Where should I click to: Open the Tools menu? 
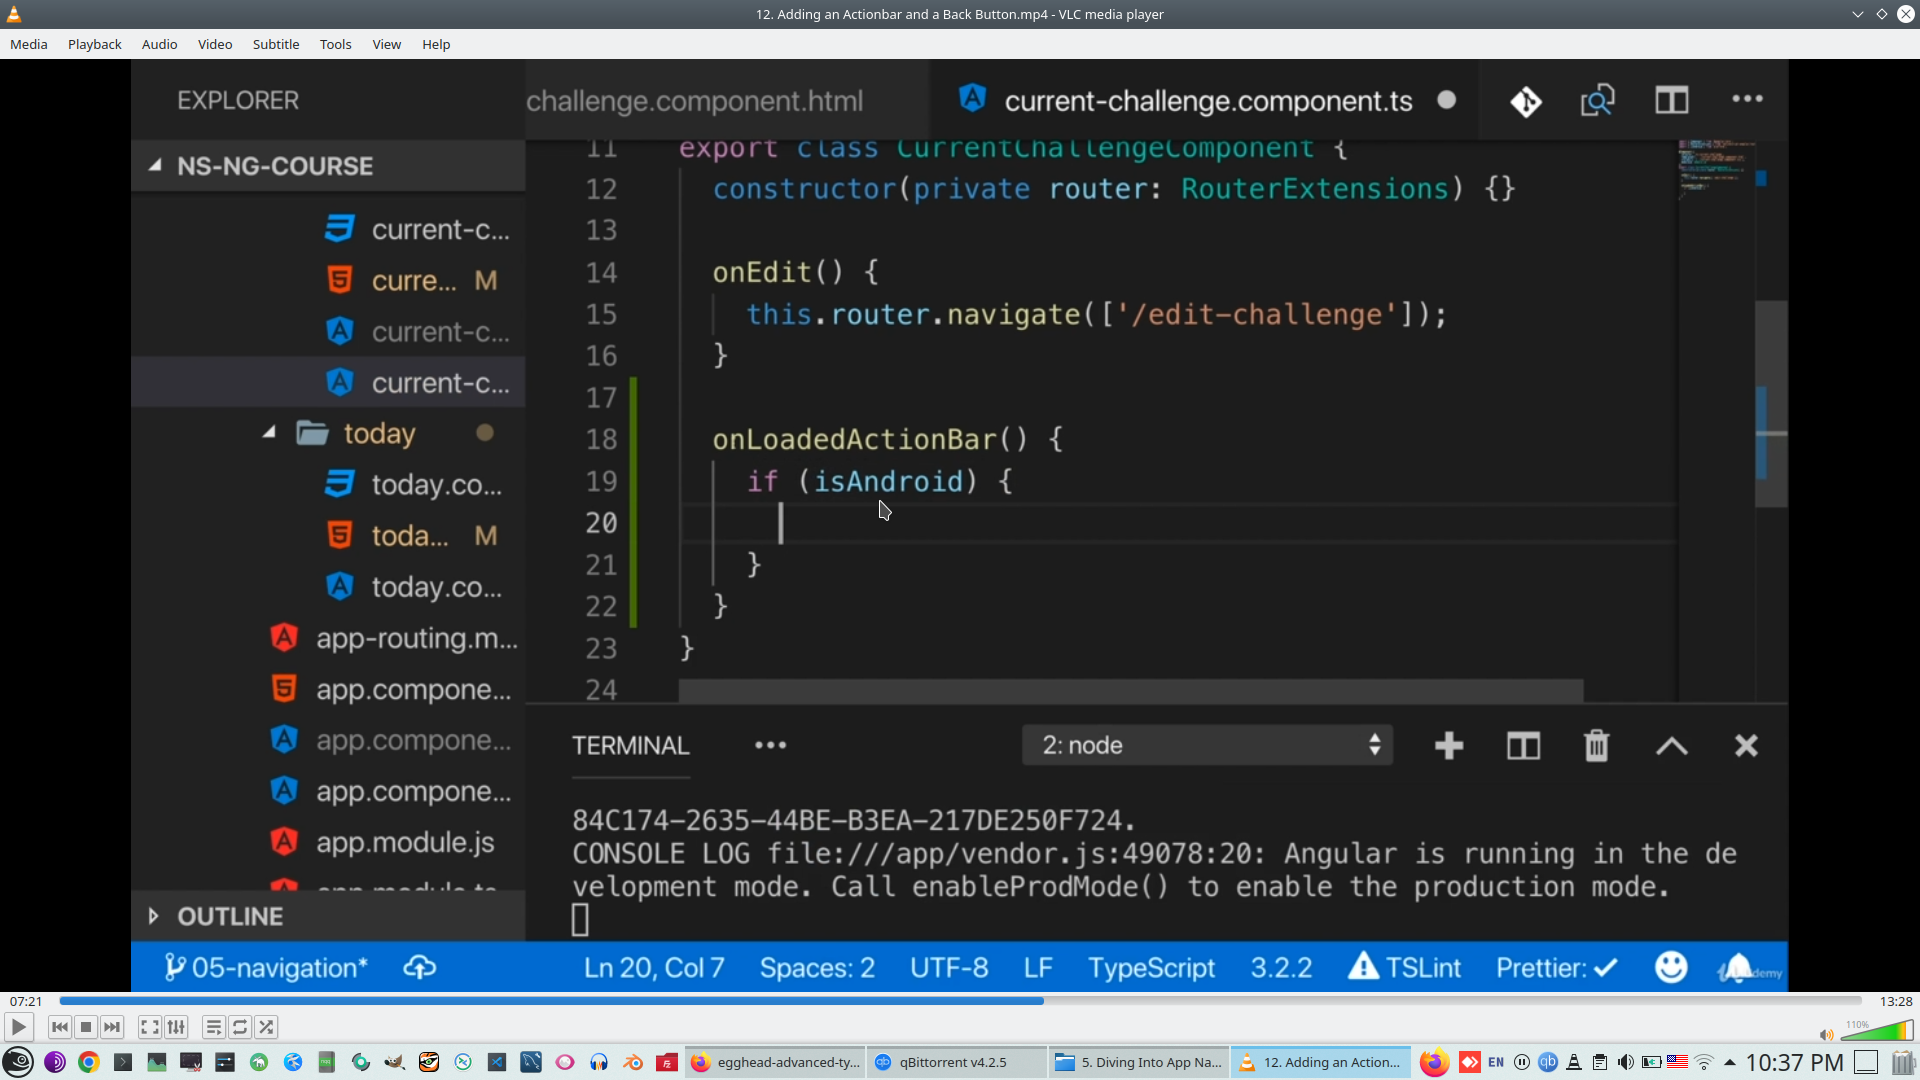tap(335, 44)
